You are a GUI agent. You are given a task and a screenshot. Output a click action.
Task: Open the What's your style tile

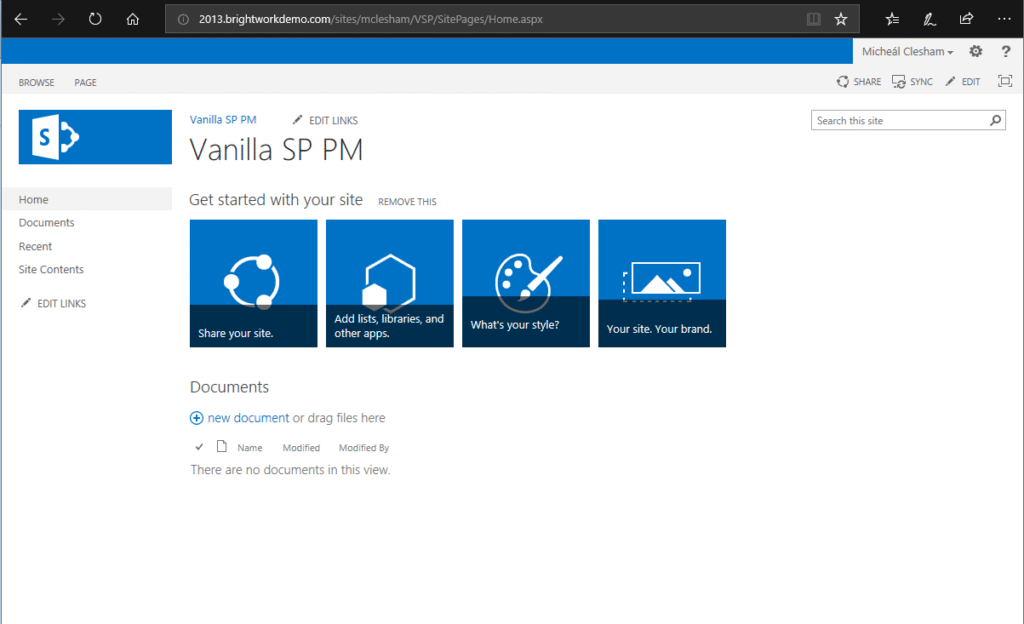pyautogui.click(x=526, y=283)
